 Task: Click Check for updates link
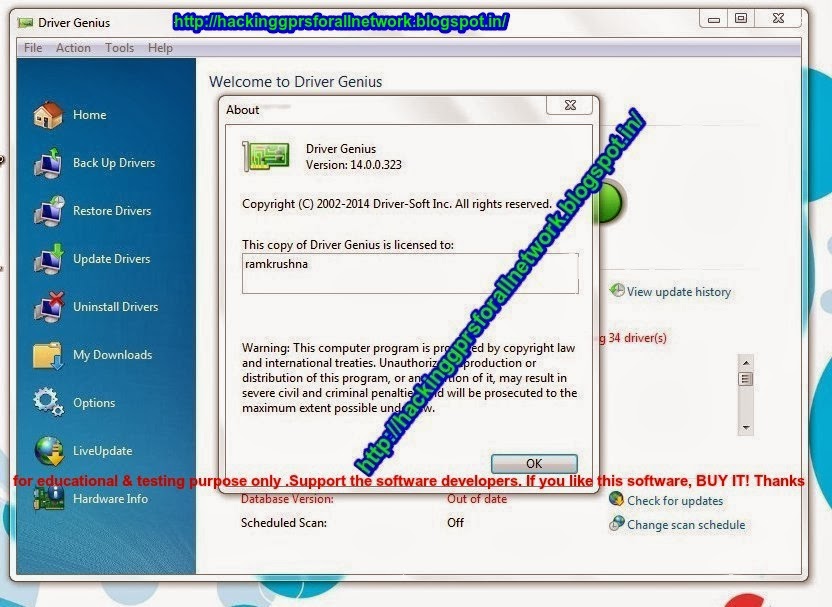click(x=675, y=501)
